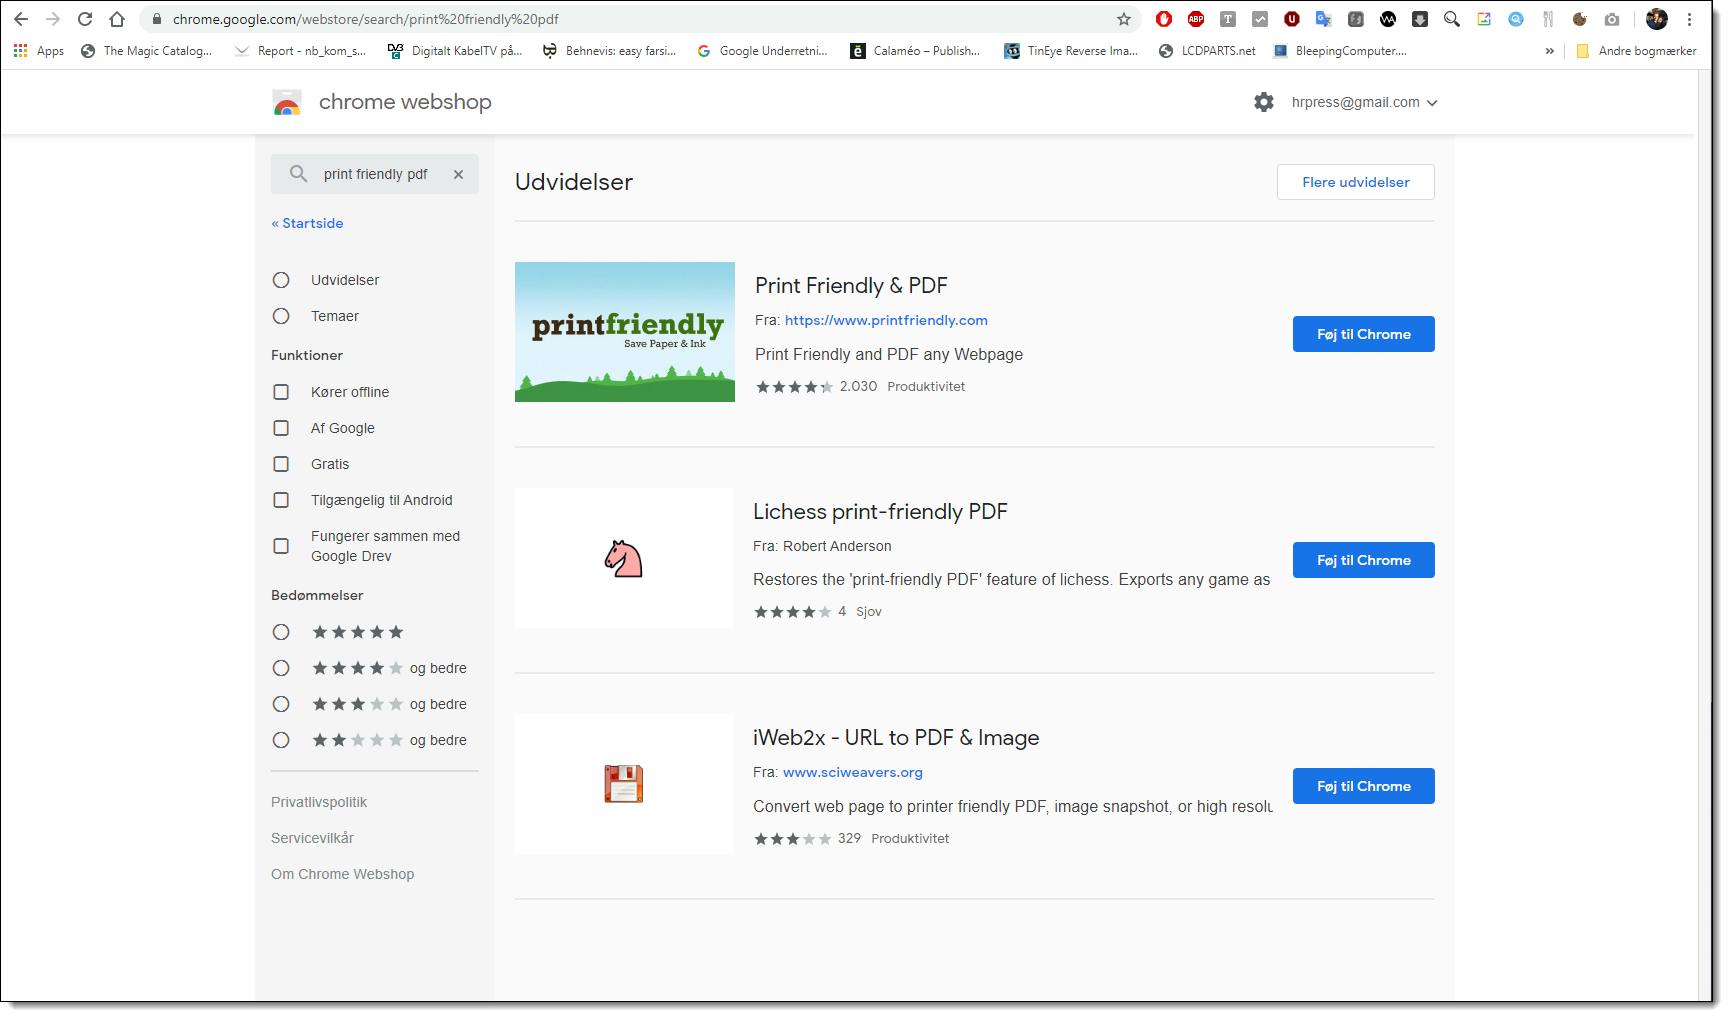Viewport: 1728px width, 1017px height.
Task: Check the Af Google filter
Action: point(281,428)
